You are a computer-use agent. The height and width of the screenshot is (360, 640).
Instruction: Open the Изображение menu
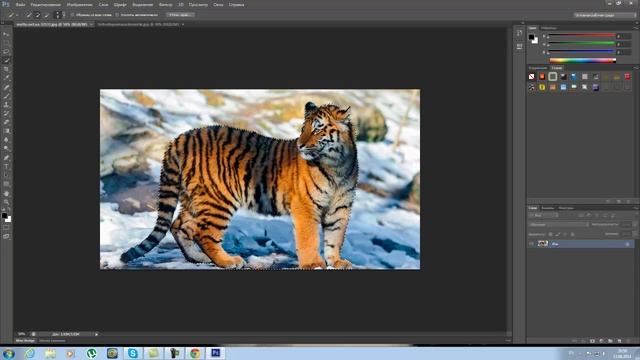point(80,5)
